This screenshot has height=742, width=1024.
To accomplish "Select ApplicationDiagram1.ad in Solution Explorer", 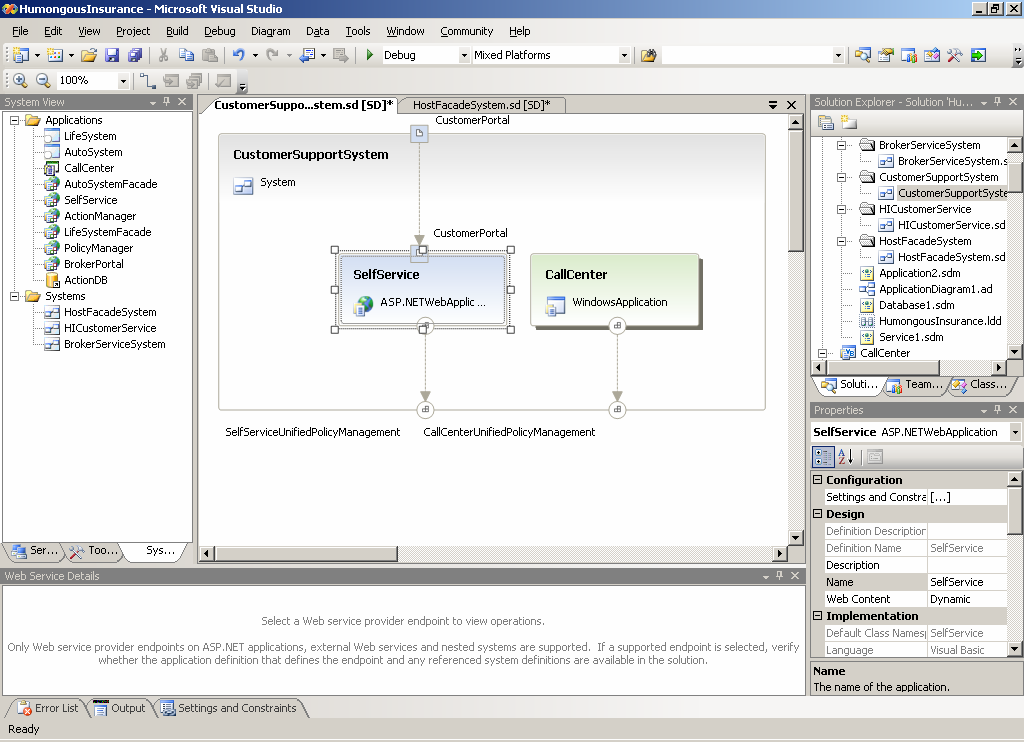I will tap(935, 289).
